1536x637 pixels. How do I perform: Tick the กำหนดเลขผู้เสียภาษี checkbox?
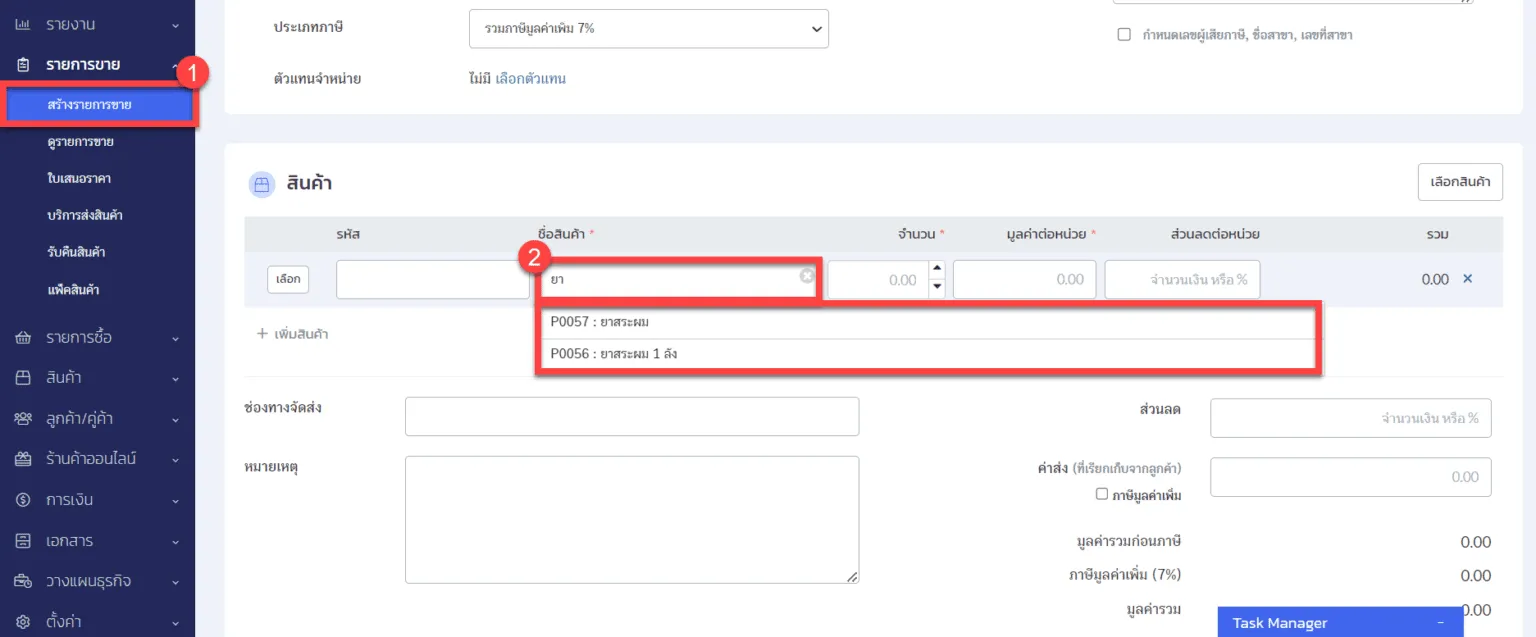(x=1124, y=35)
